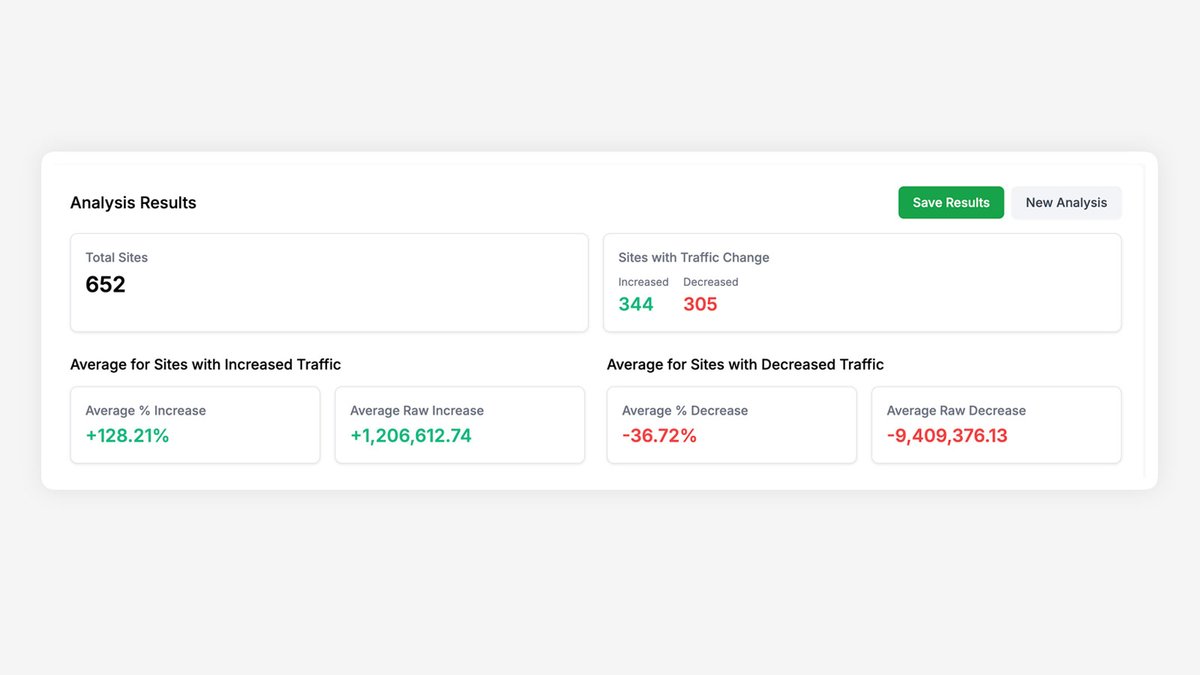Click the -36.72% decrease value
Viewport: 1200px width, 675px height.
pyautogui.click(x=660, y=436)
